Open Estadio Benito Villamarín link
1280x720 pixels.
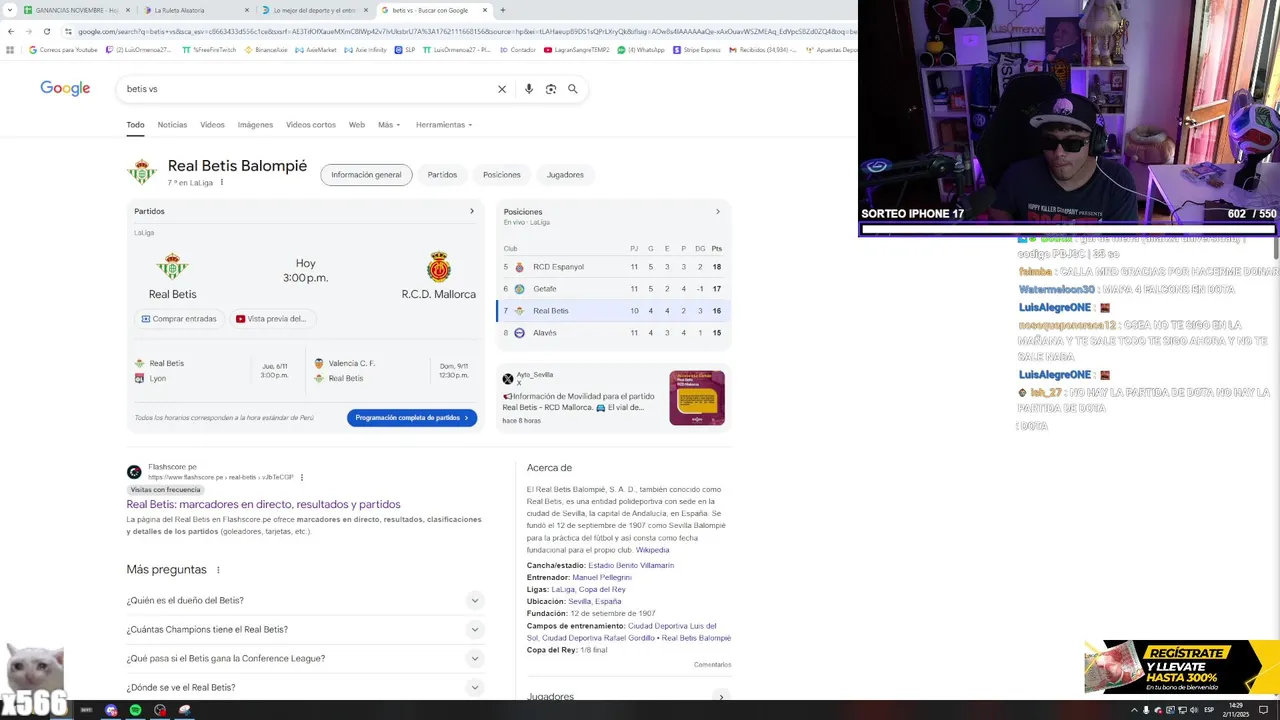coord(631,565)
